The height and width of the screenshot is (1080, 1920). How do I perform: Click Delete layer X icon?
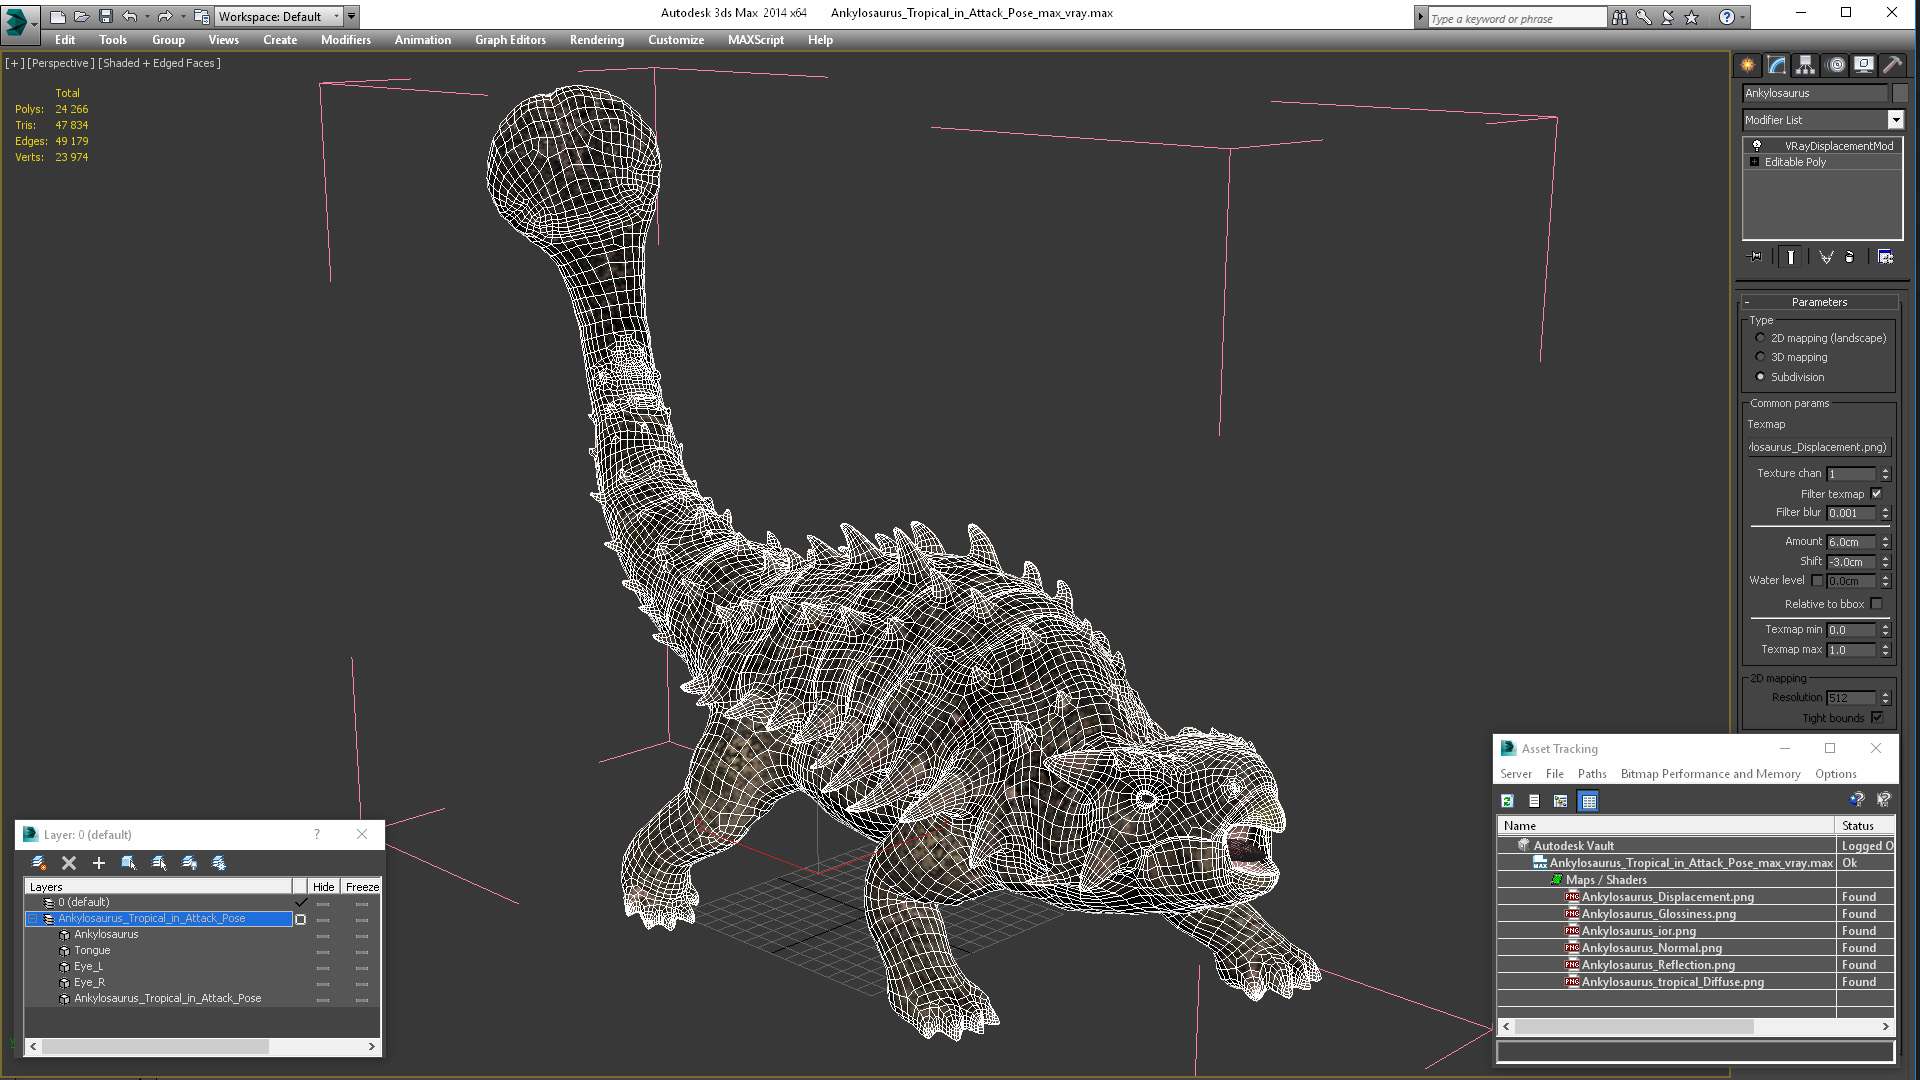[69, 863]
